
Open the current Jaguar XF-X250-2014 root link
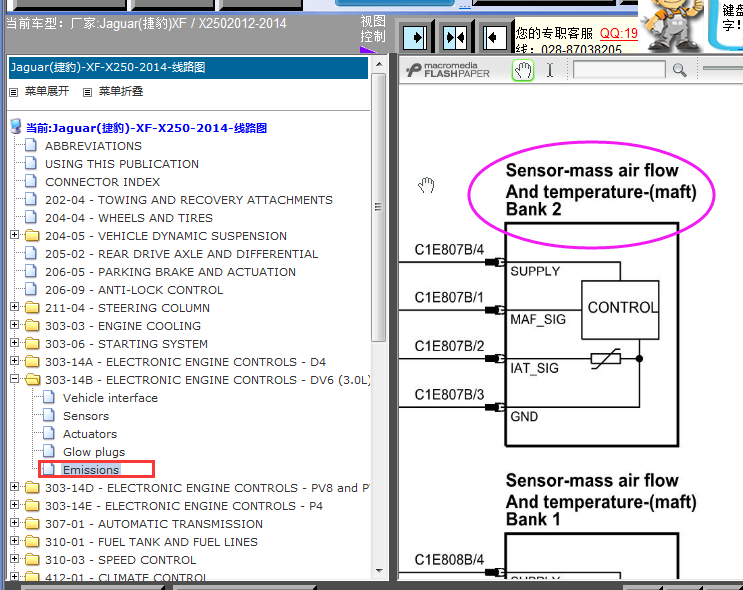(x=146, y=128)
